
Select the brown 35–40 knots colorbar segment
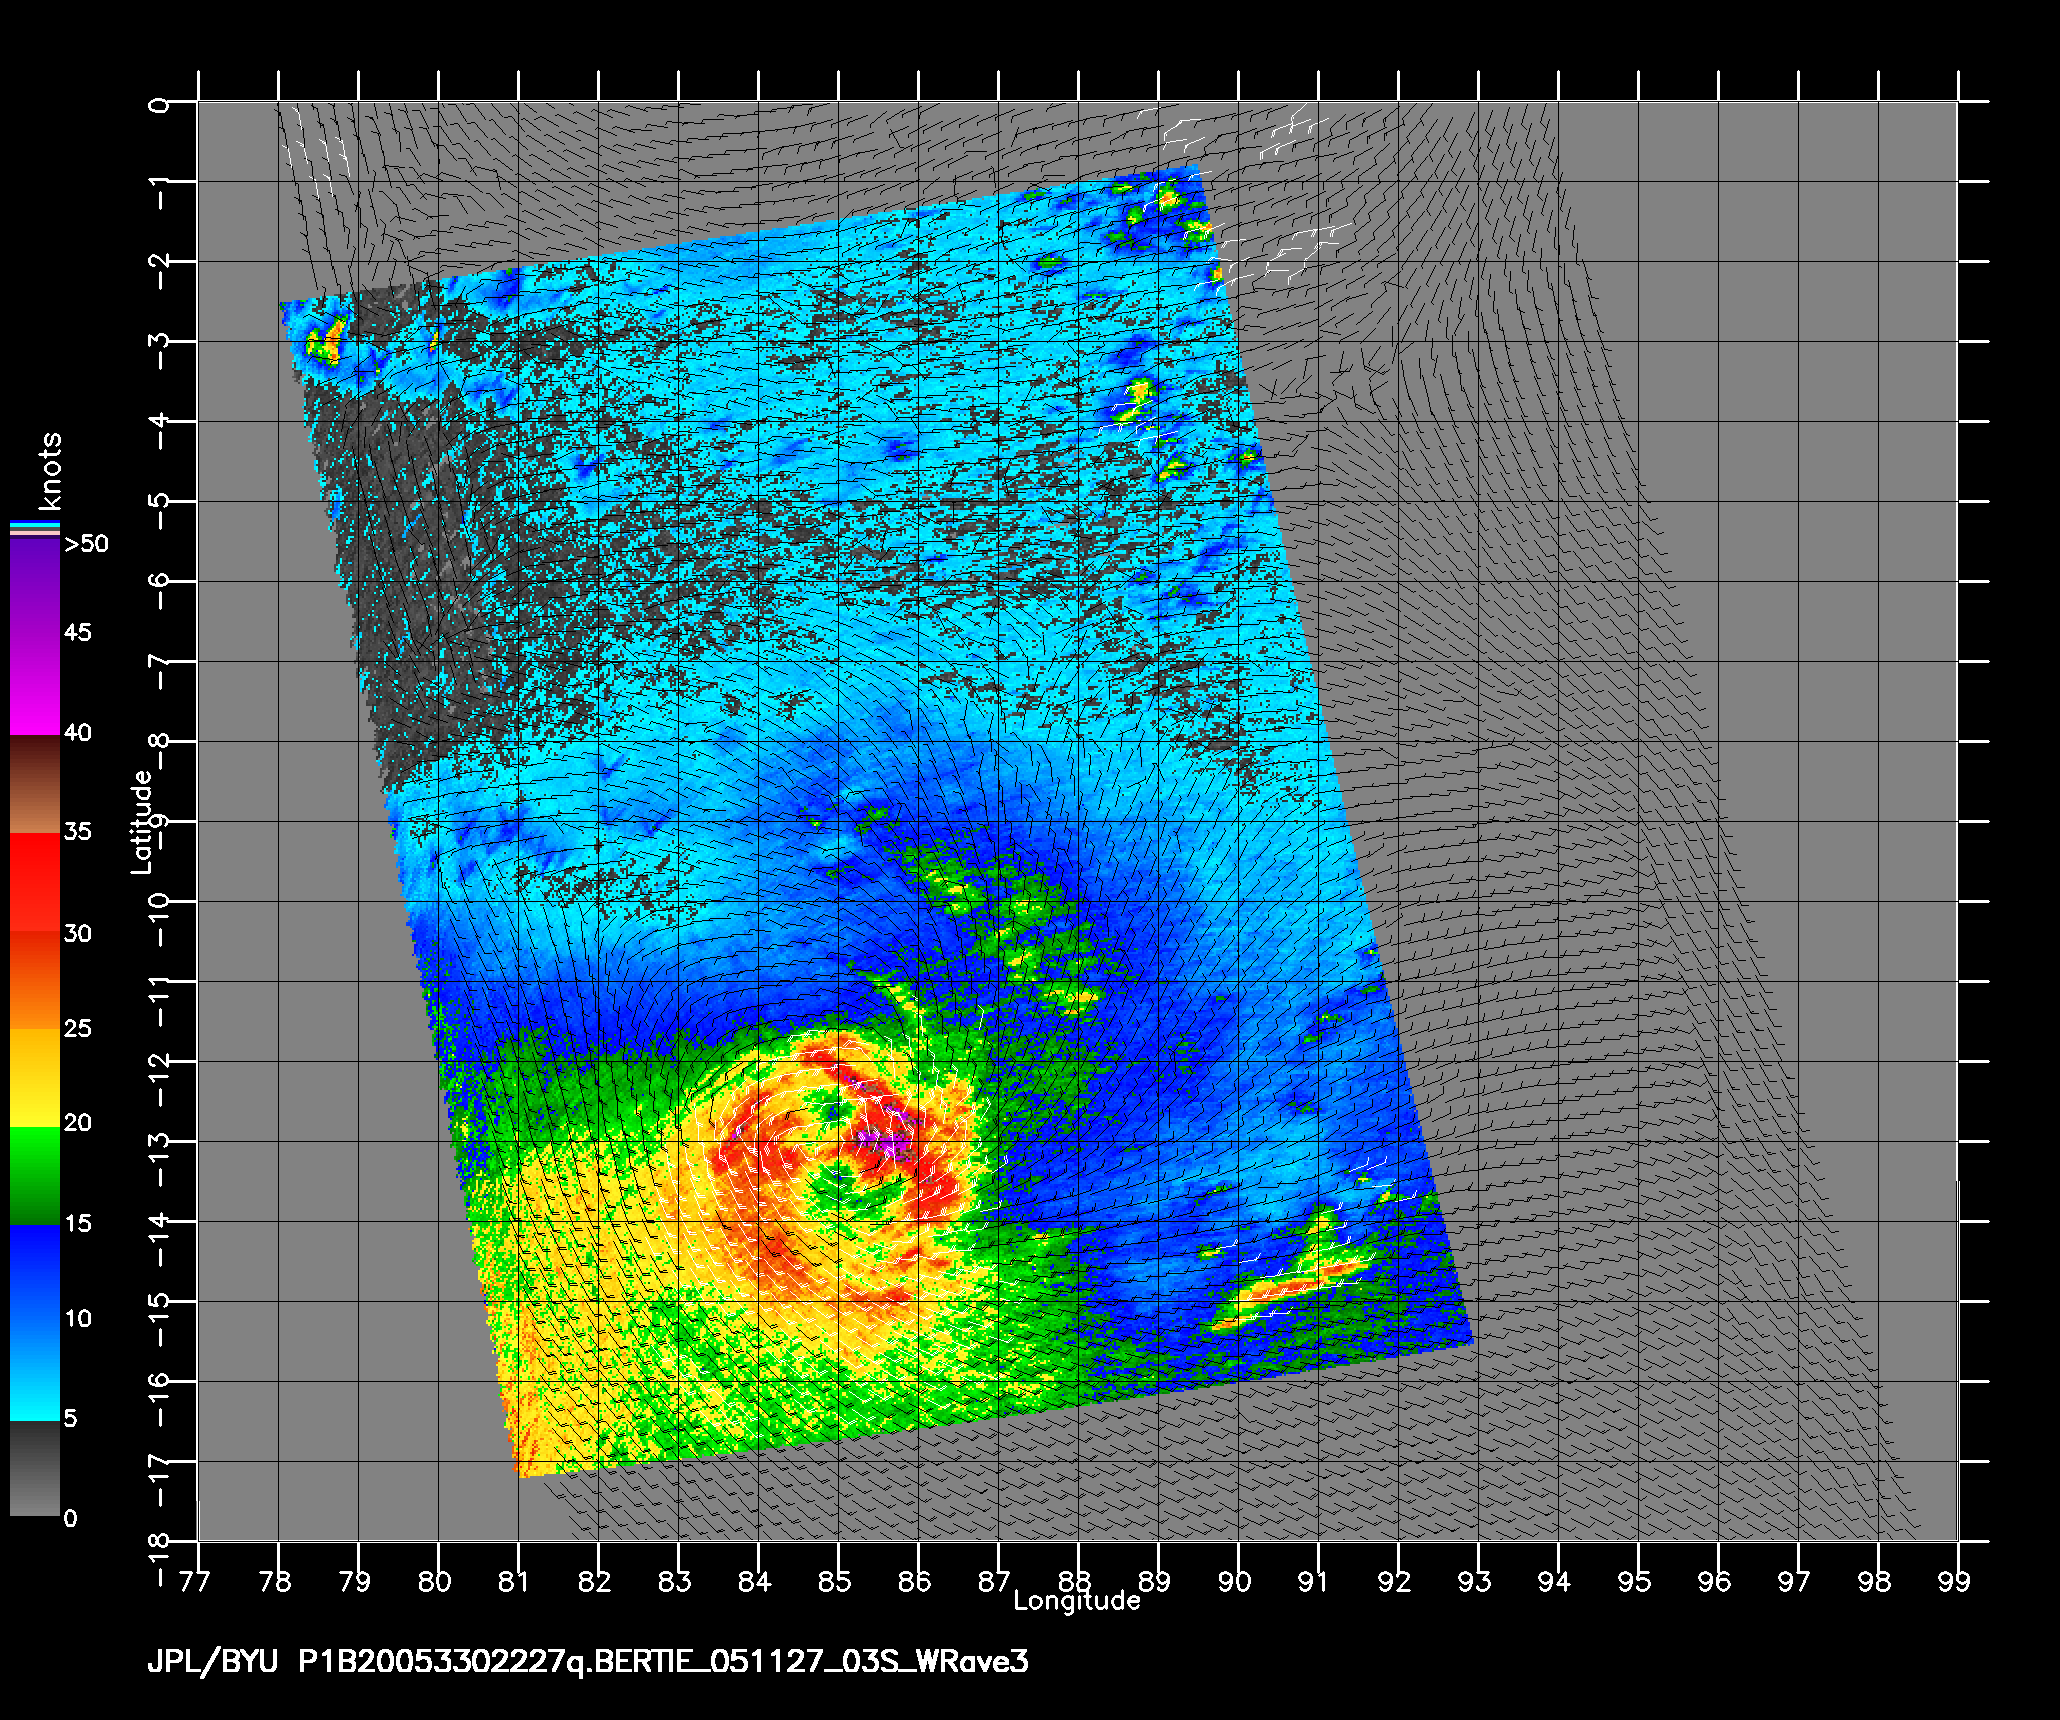coord(35,785)
